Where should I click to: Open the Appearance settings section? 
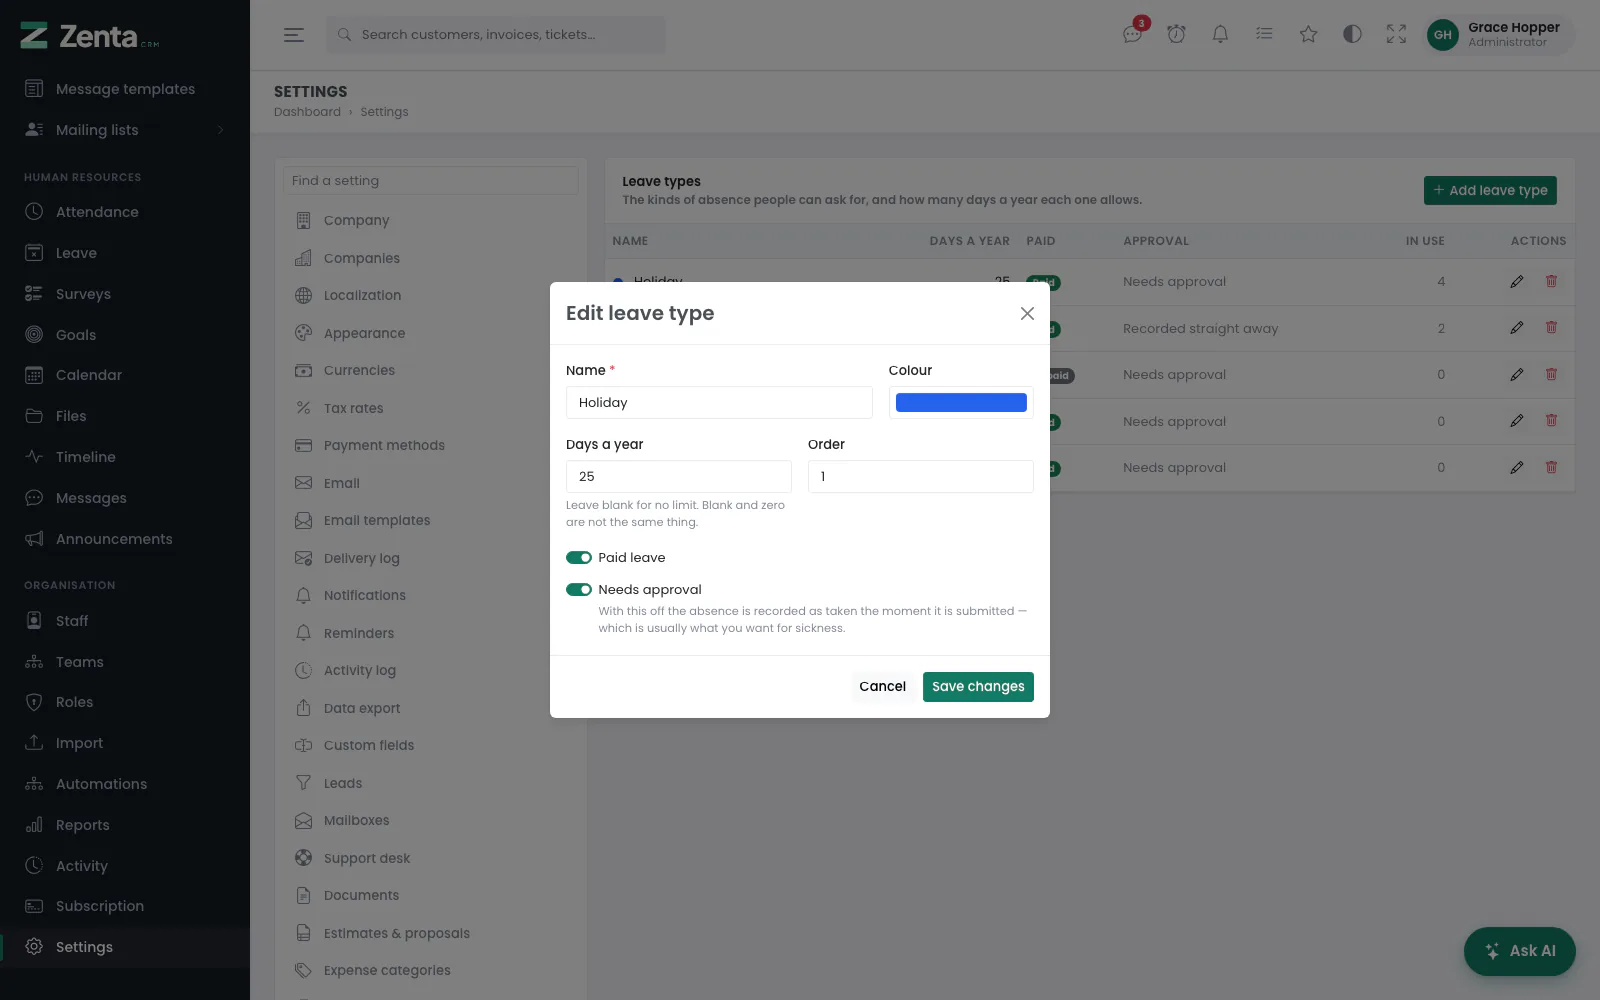coord(430,333)
